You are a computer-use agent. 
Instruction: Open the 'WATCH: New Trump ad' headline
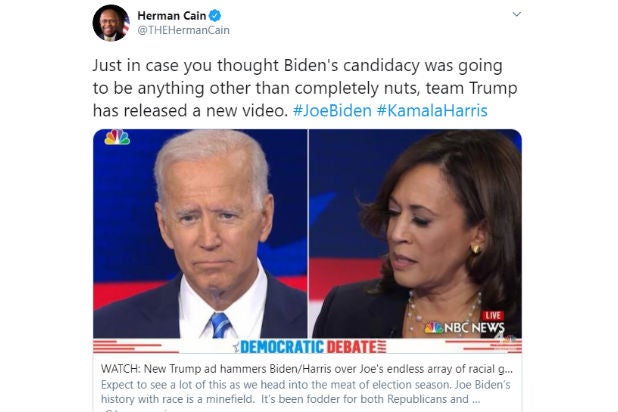tap(307, 369)
